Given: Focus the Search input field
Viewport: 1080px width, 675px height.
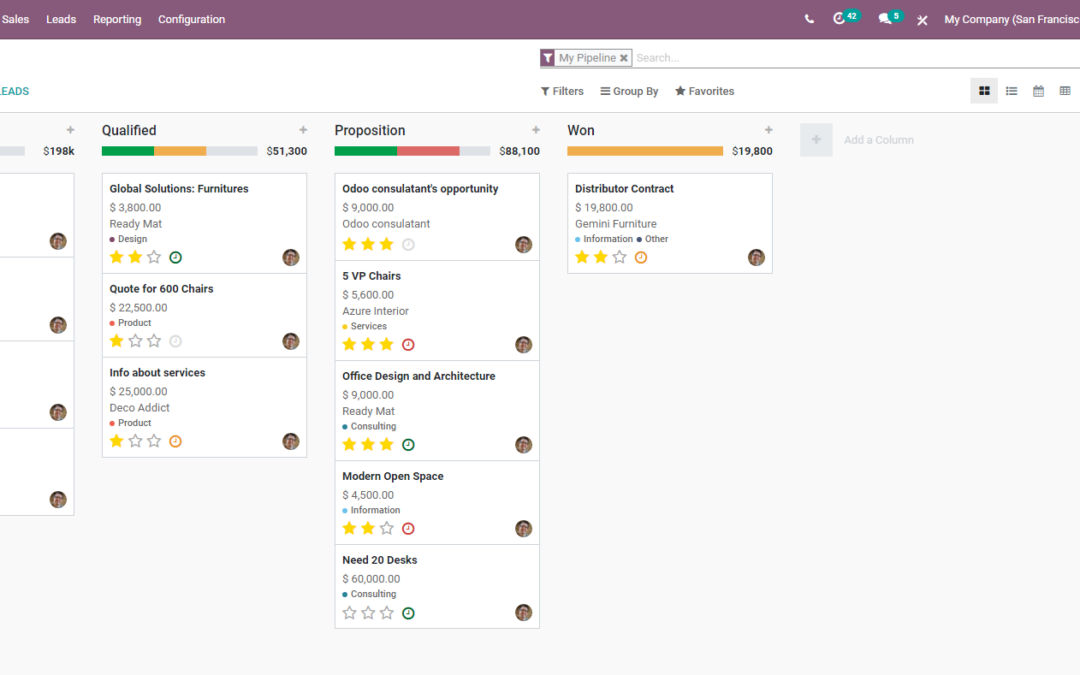Looking at the screenshot, I should tap(856, 58).
